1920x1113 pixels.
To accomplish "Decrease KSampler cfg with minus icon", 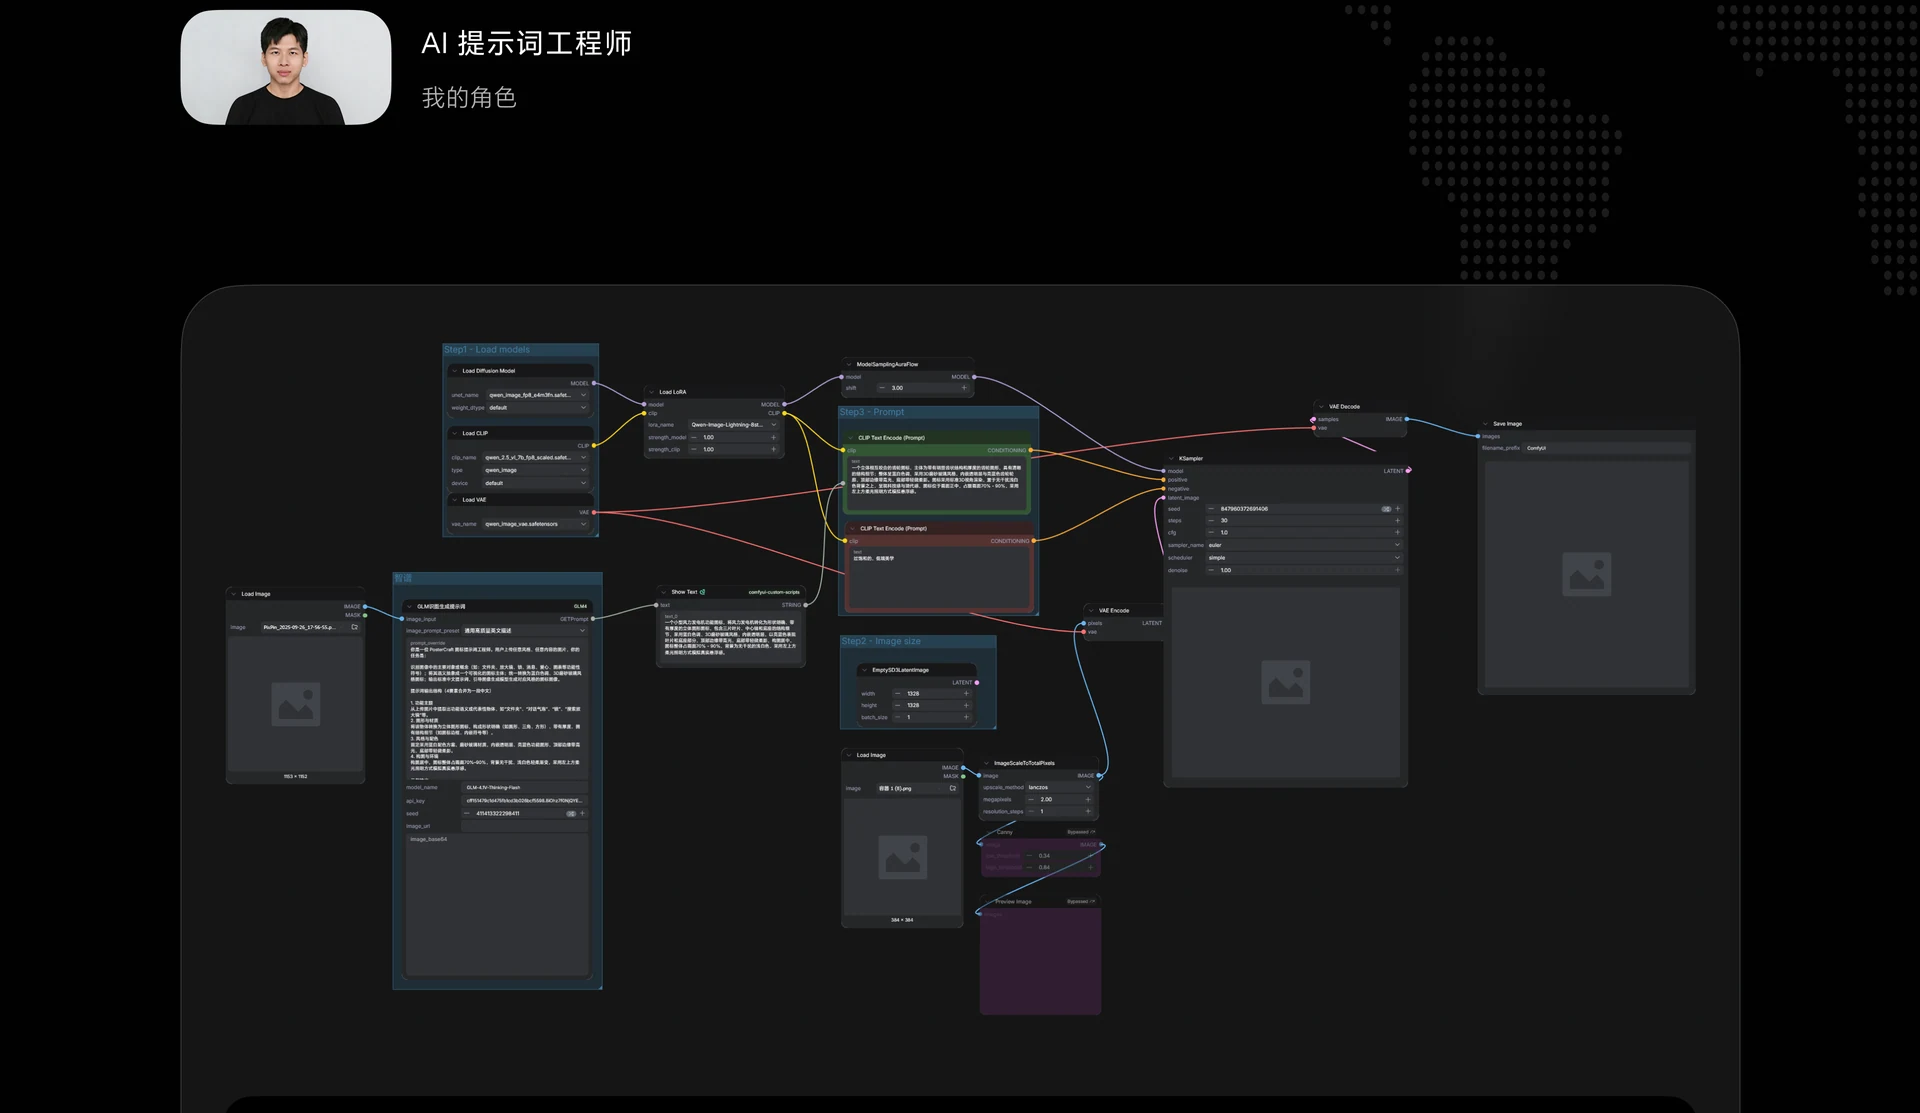I will point(1211,532).
